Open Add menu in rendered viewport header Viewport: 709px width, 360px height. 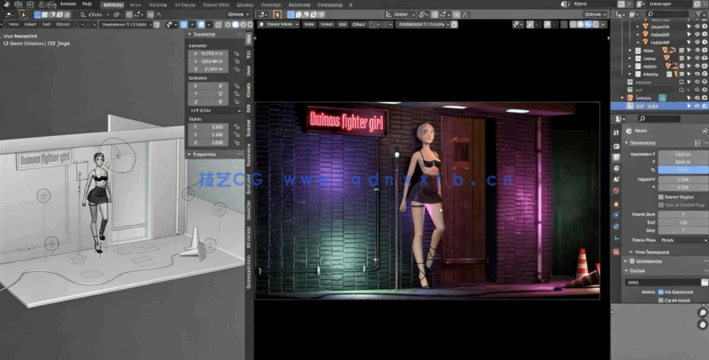pos(343,24)
